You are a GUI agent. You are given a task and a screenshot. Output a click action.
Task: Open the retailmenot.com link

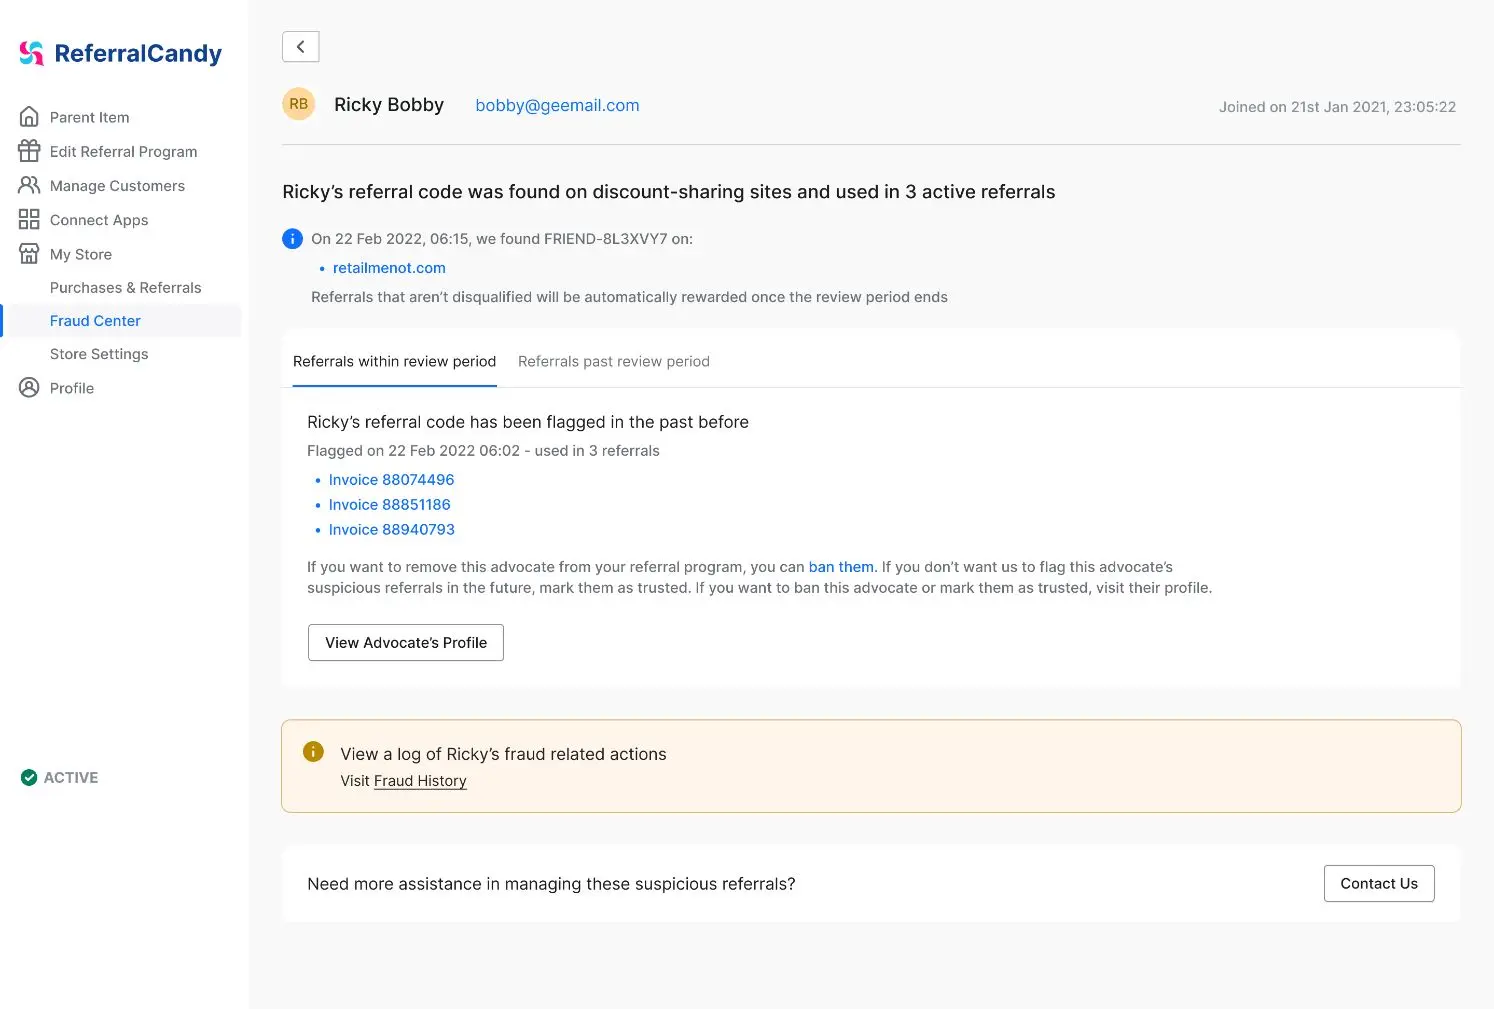[389, 268]
